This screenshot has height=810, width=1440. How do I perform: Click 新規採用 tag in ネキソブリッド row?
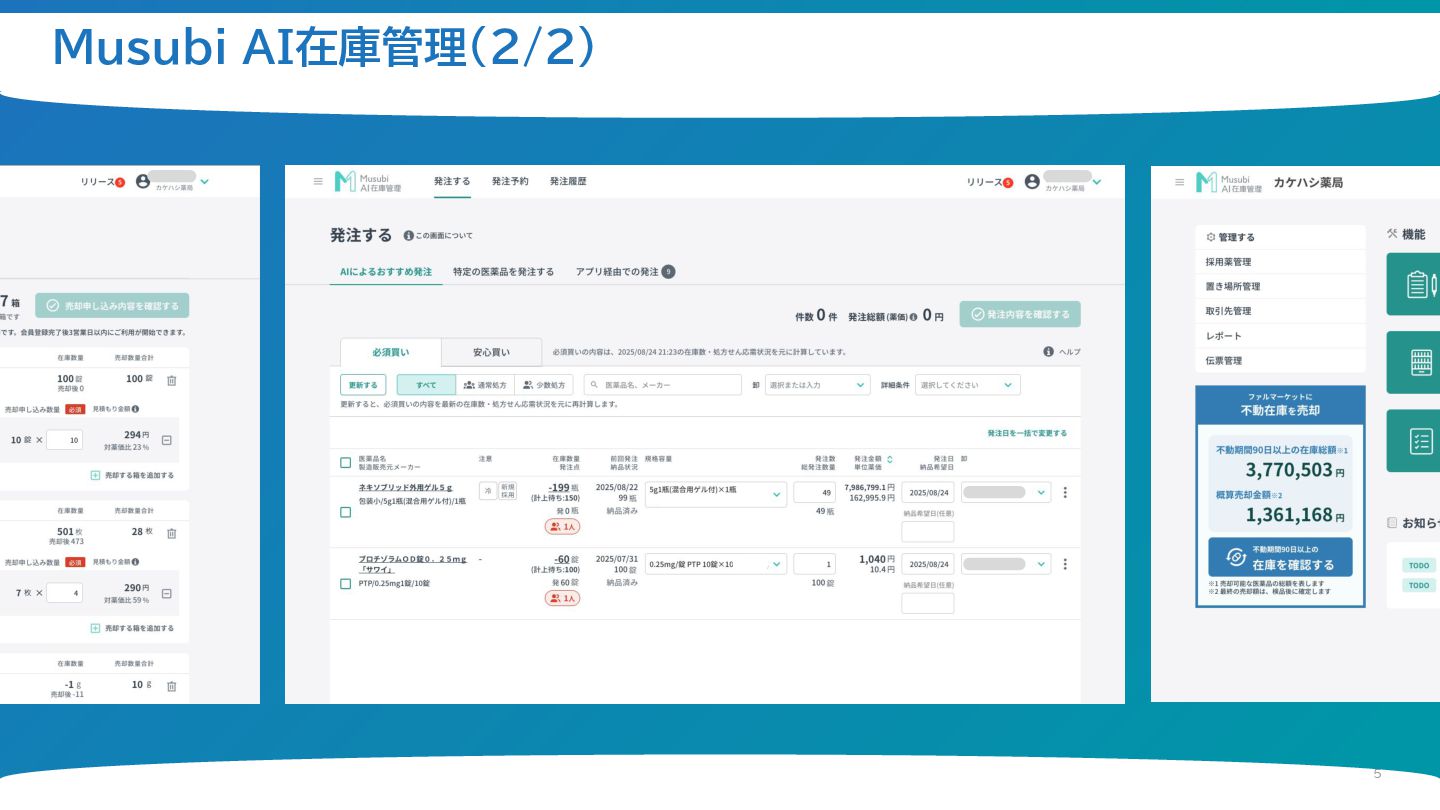tap(508, 490)
